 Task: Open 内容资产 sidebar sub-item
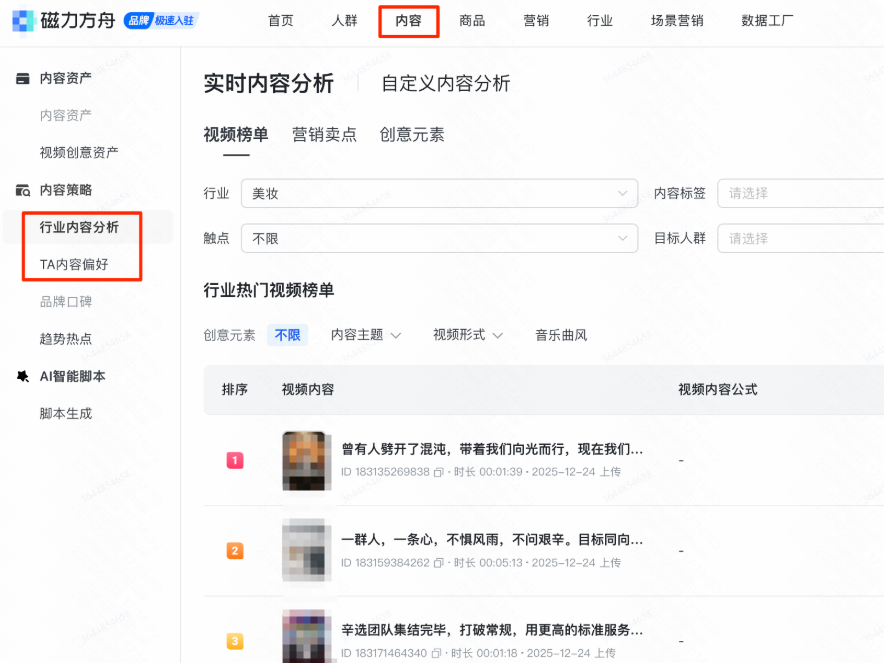65,116
